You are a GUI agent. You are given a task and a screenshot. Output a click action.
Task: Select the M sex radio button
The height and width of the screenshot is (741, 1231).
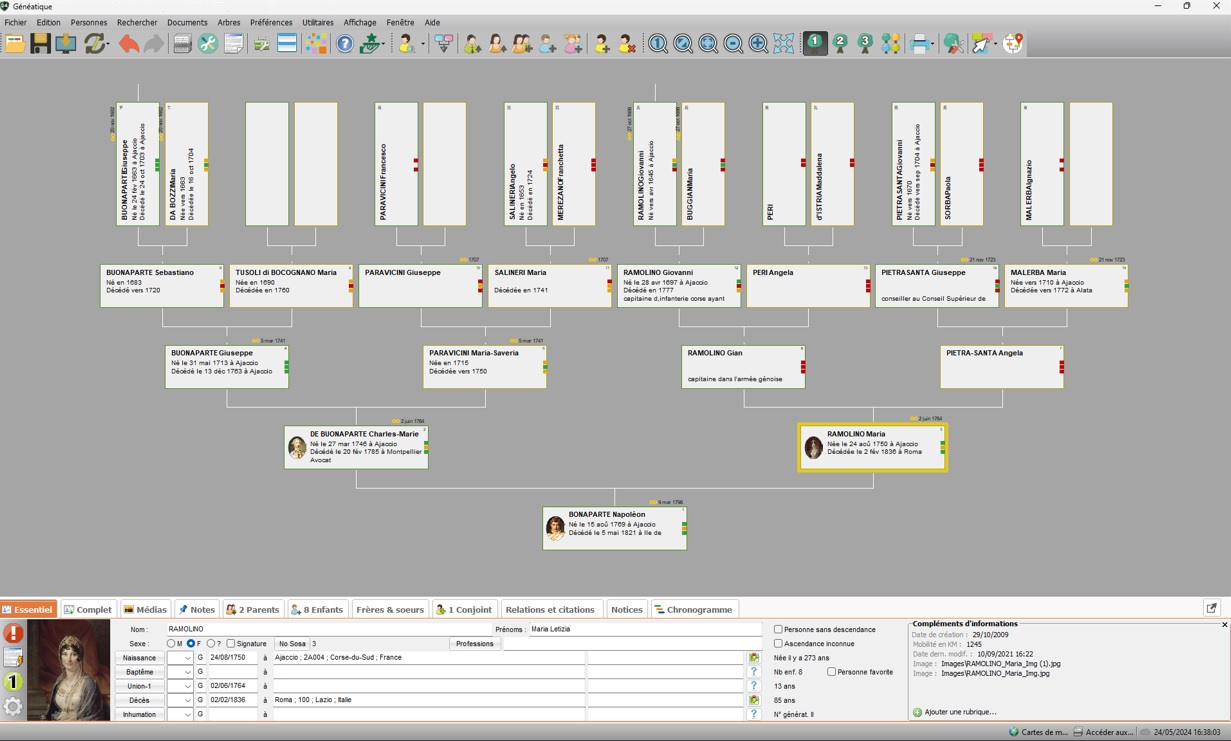(171, 644)
